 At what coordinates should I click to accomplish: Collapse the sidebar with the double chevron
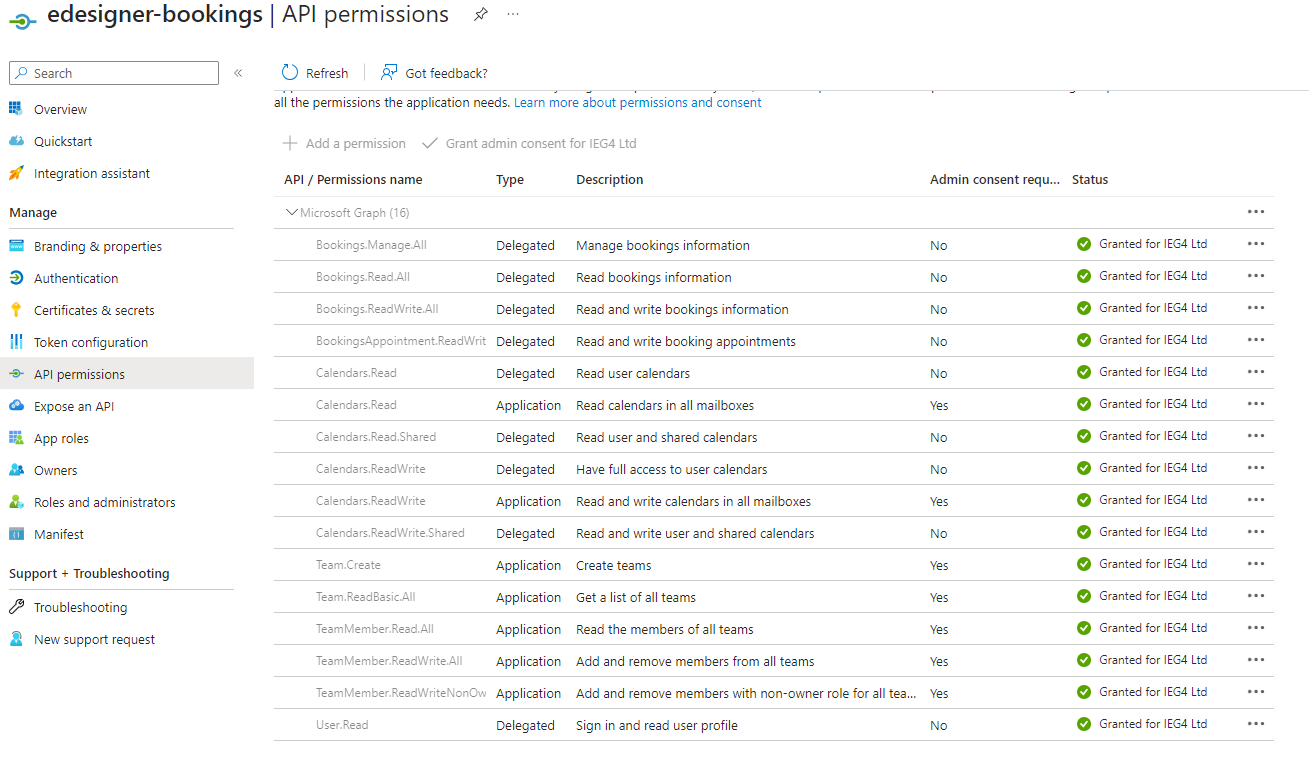point(238,73)
